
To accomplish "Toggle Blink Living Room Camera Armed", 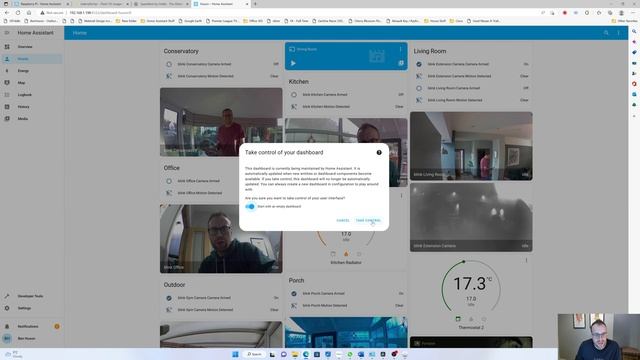I will 471,88.
